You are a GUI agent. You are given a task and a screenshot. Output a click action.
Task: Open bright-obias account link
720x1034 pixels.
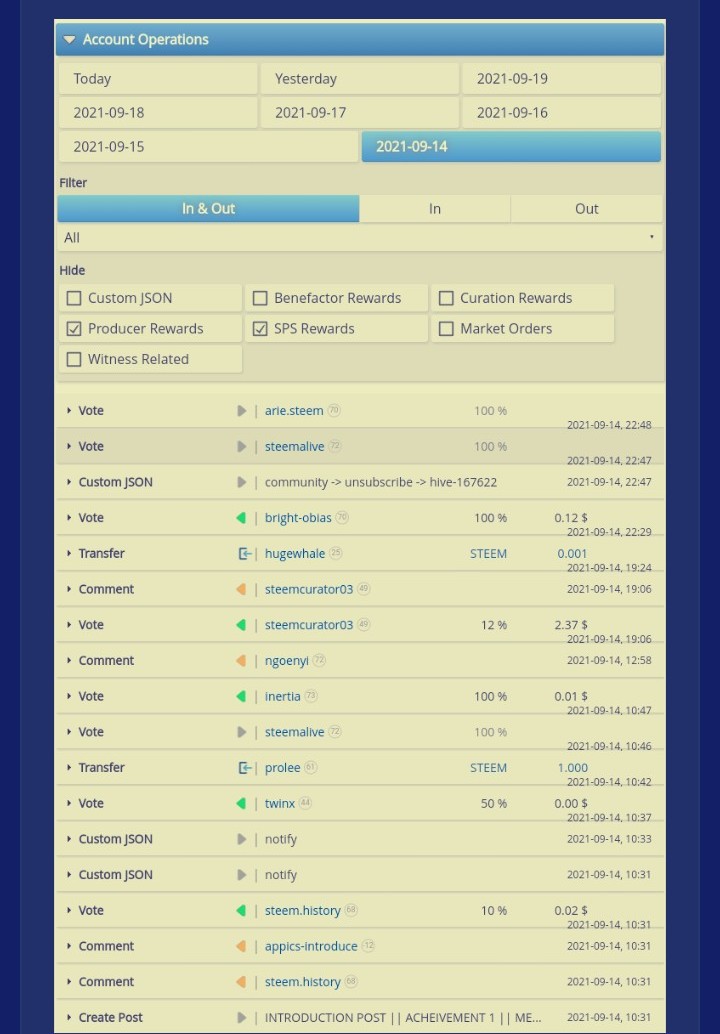point(298,518)
